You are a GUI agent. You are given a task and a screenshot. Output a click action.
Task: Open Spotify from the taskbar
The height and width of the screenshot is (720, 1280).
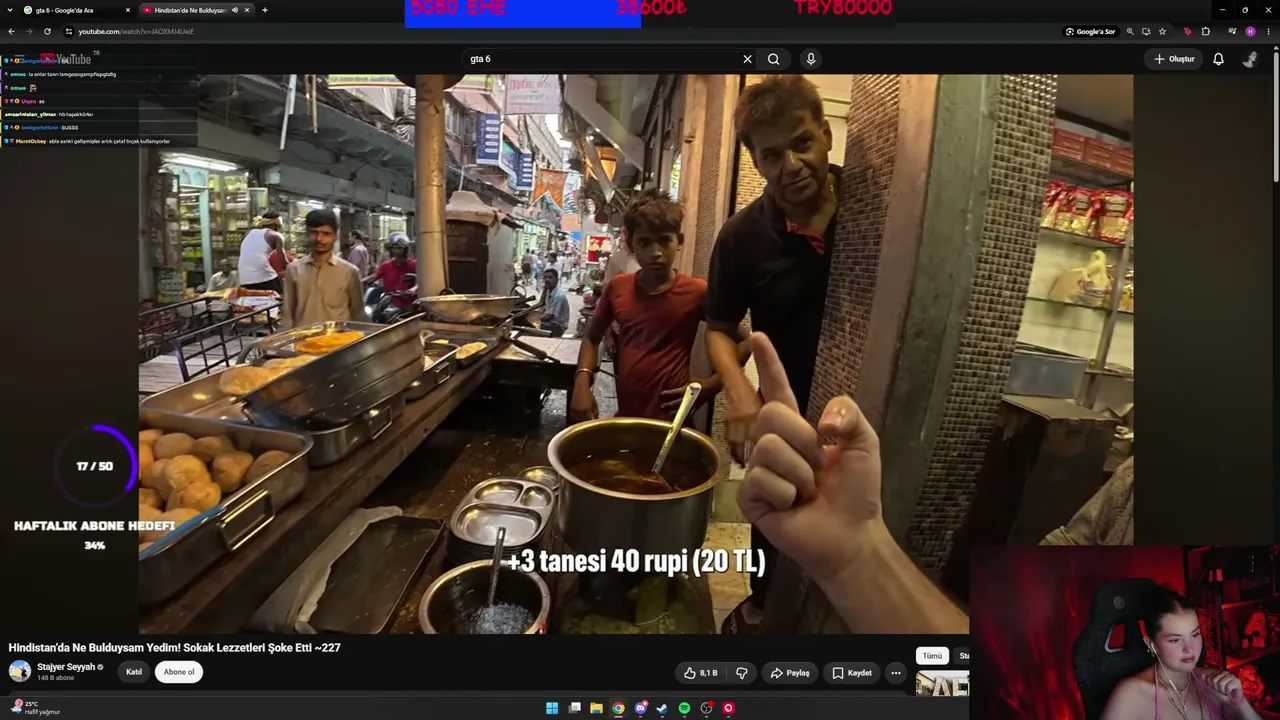tap(684, 708)
